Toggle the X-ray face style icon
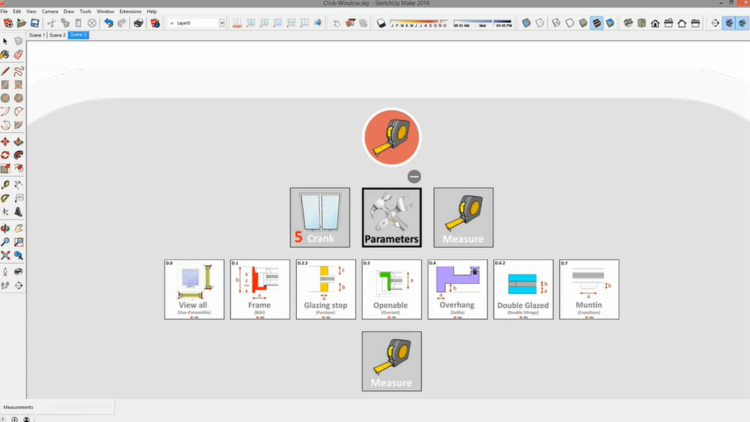The height and width of the screenshot is (422, 750). [526, 23]
